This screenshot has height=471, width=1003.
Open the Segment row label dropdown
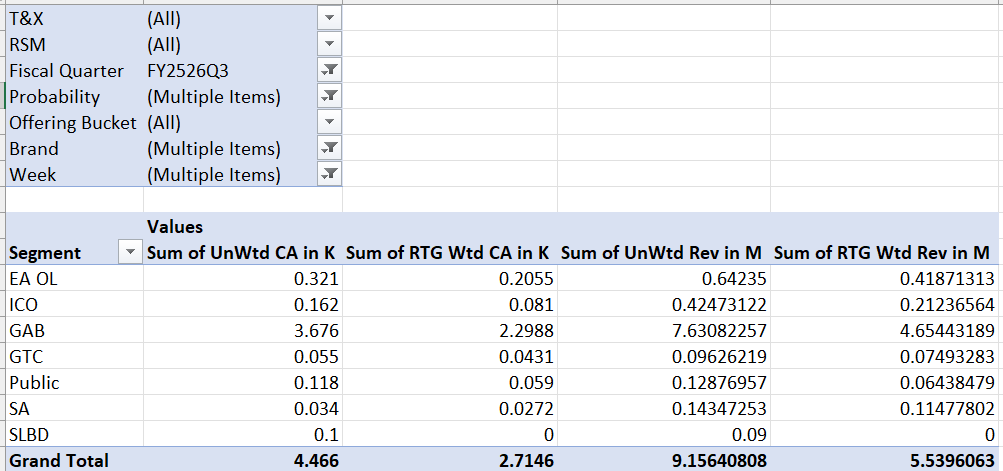(x=130, y=253)
